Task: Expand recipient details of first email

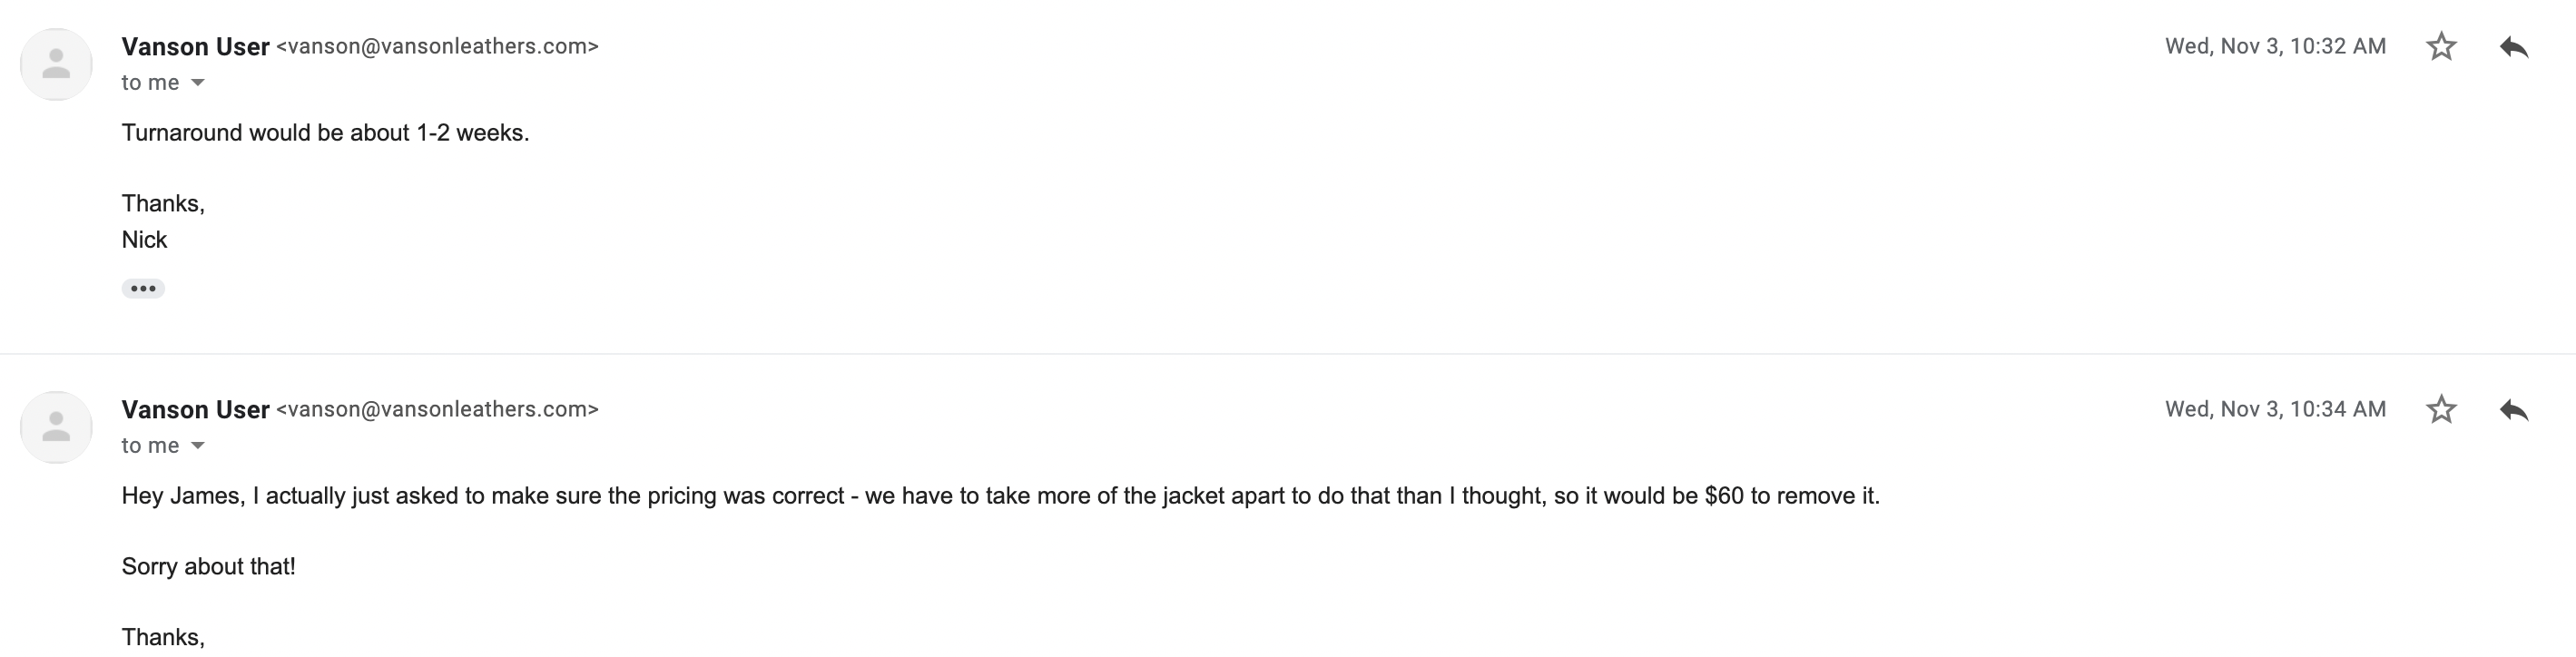Action: [x=198, y=83]
